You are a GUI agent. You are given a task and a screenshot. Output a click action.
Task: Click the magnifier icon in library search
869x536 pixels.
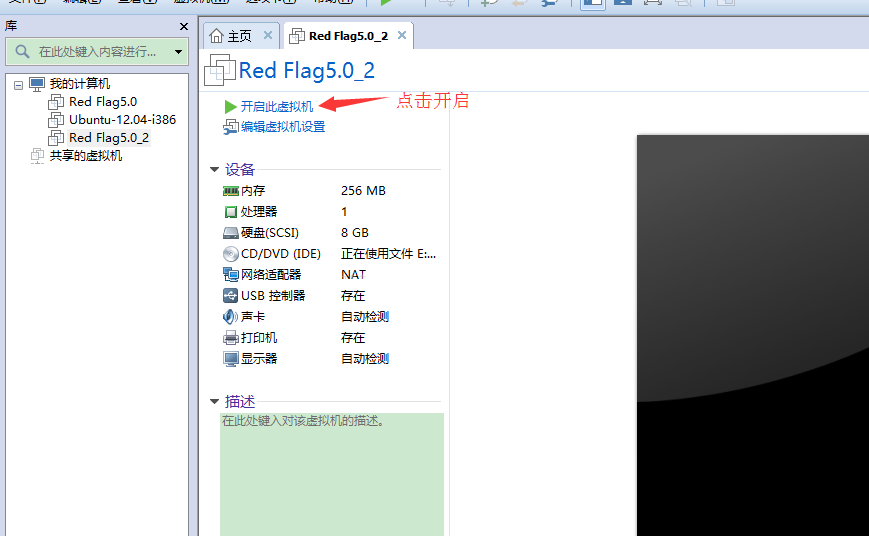pyautogui.click(x=22, y=52)
